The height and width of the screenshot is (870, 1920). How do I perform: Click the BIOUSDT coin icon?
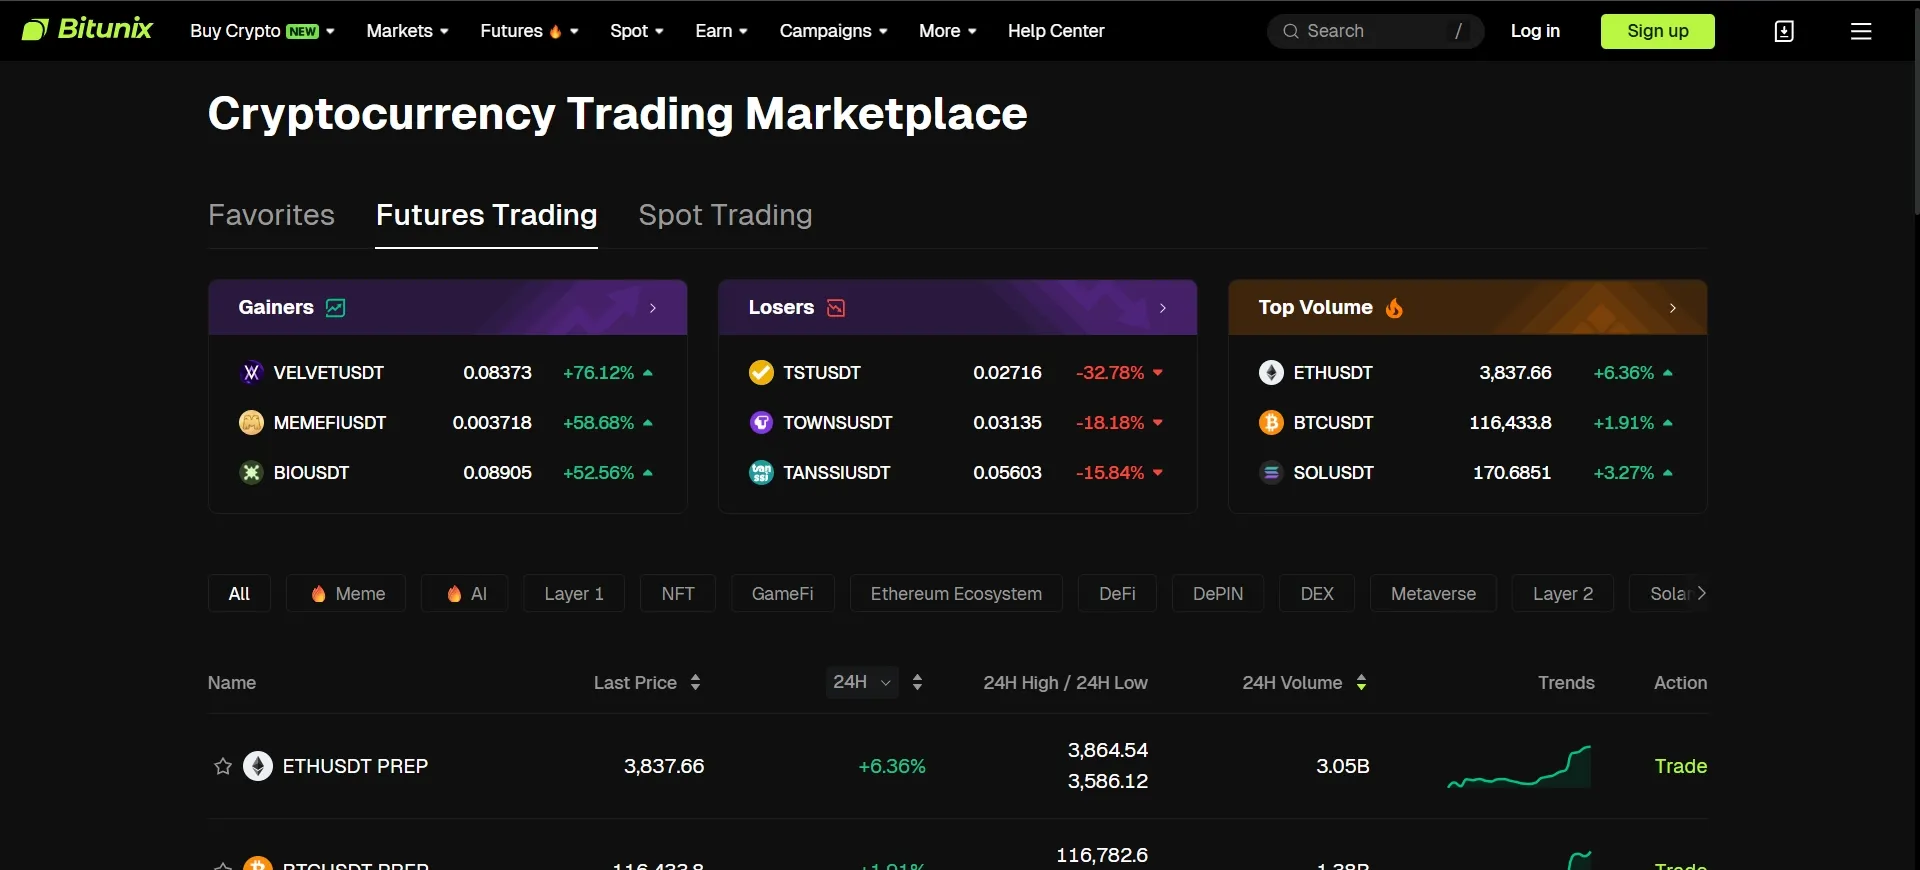coord(251,473)
